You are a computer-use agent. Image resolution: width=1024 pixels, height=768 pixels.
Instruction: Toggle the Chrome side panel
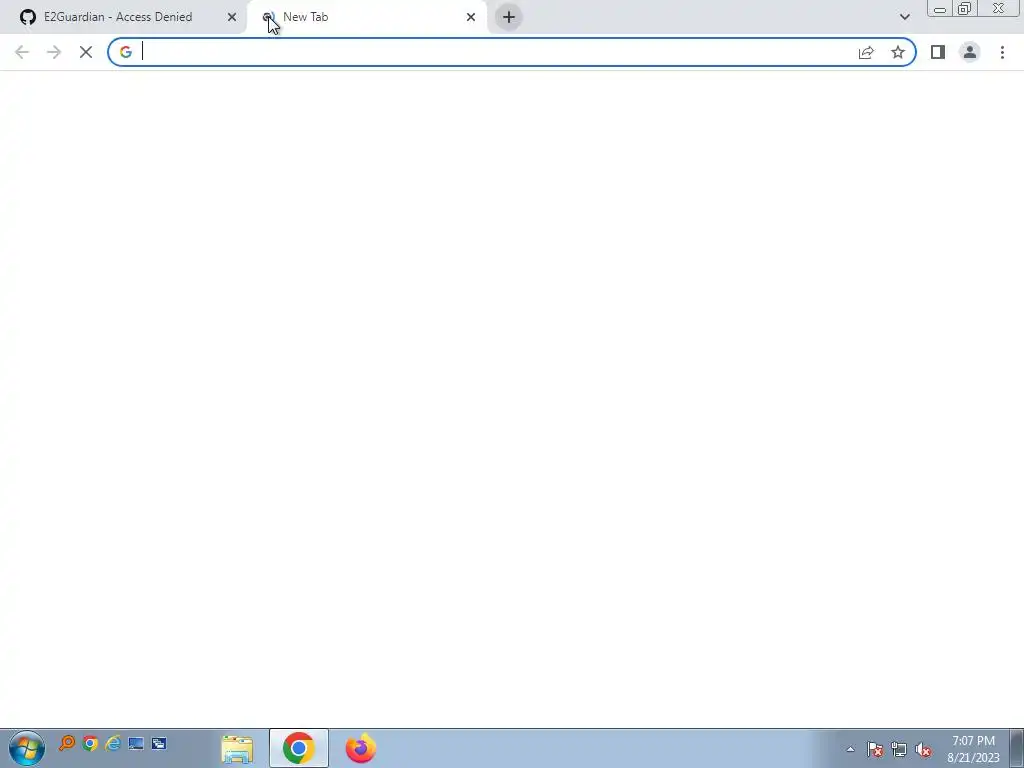pyautogui.click(x=938, y=52)
